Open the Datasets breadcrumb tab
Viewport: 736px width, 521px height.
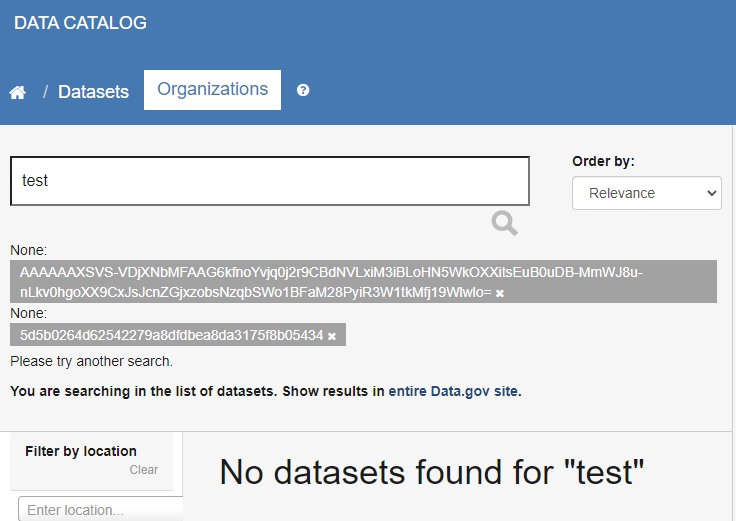coord(93,92)
